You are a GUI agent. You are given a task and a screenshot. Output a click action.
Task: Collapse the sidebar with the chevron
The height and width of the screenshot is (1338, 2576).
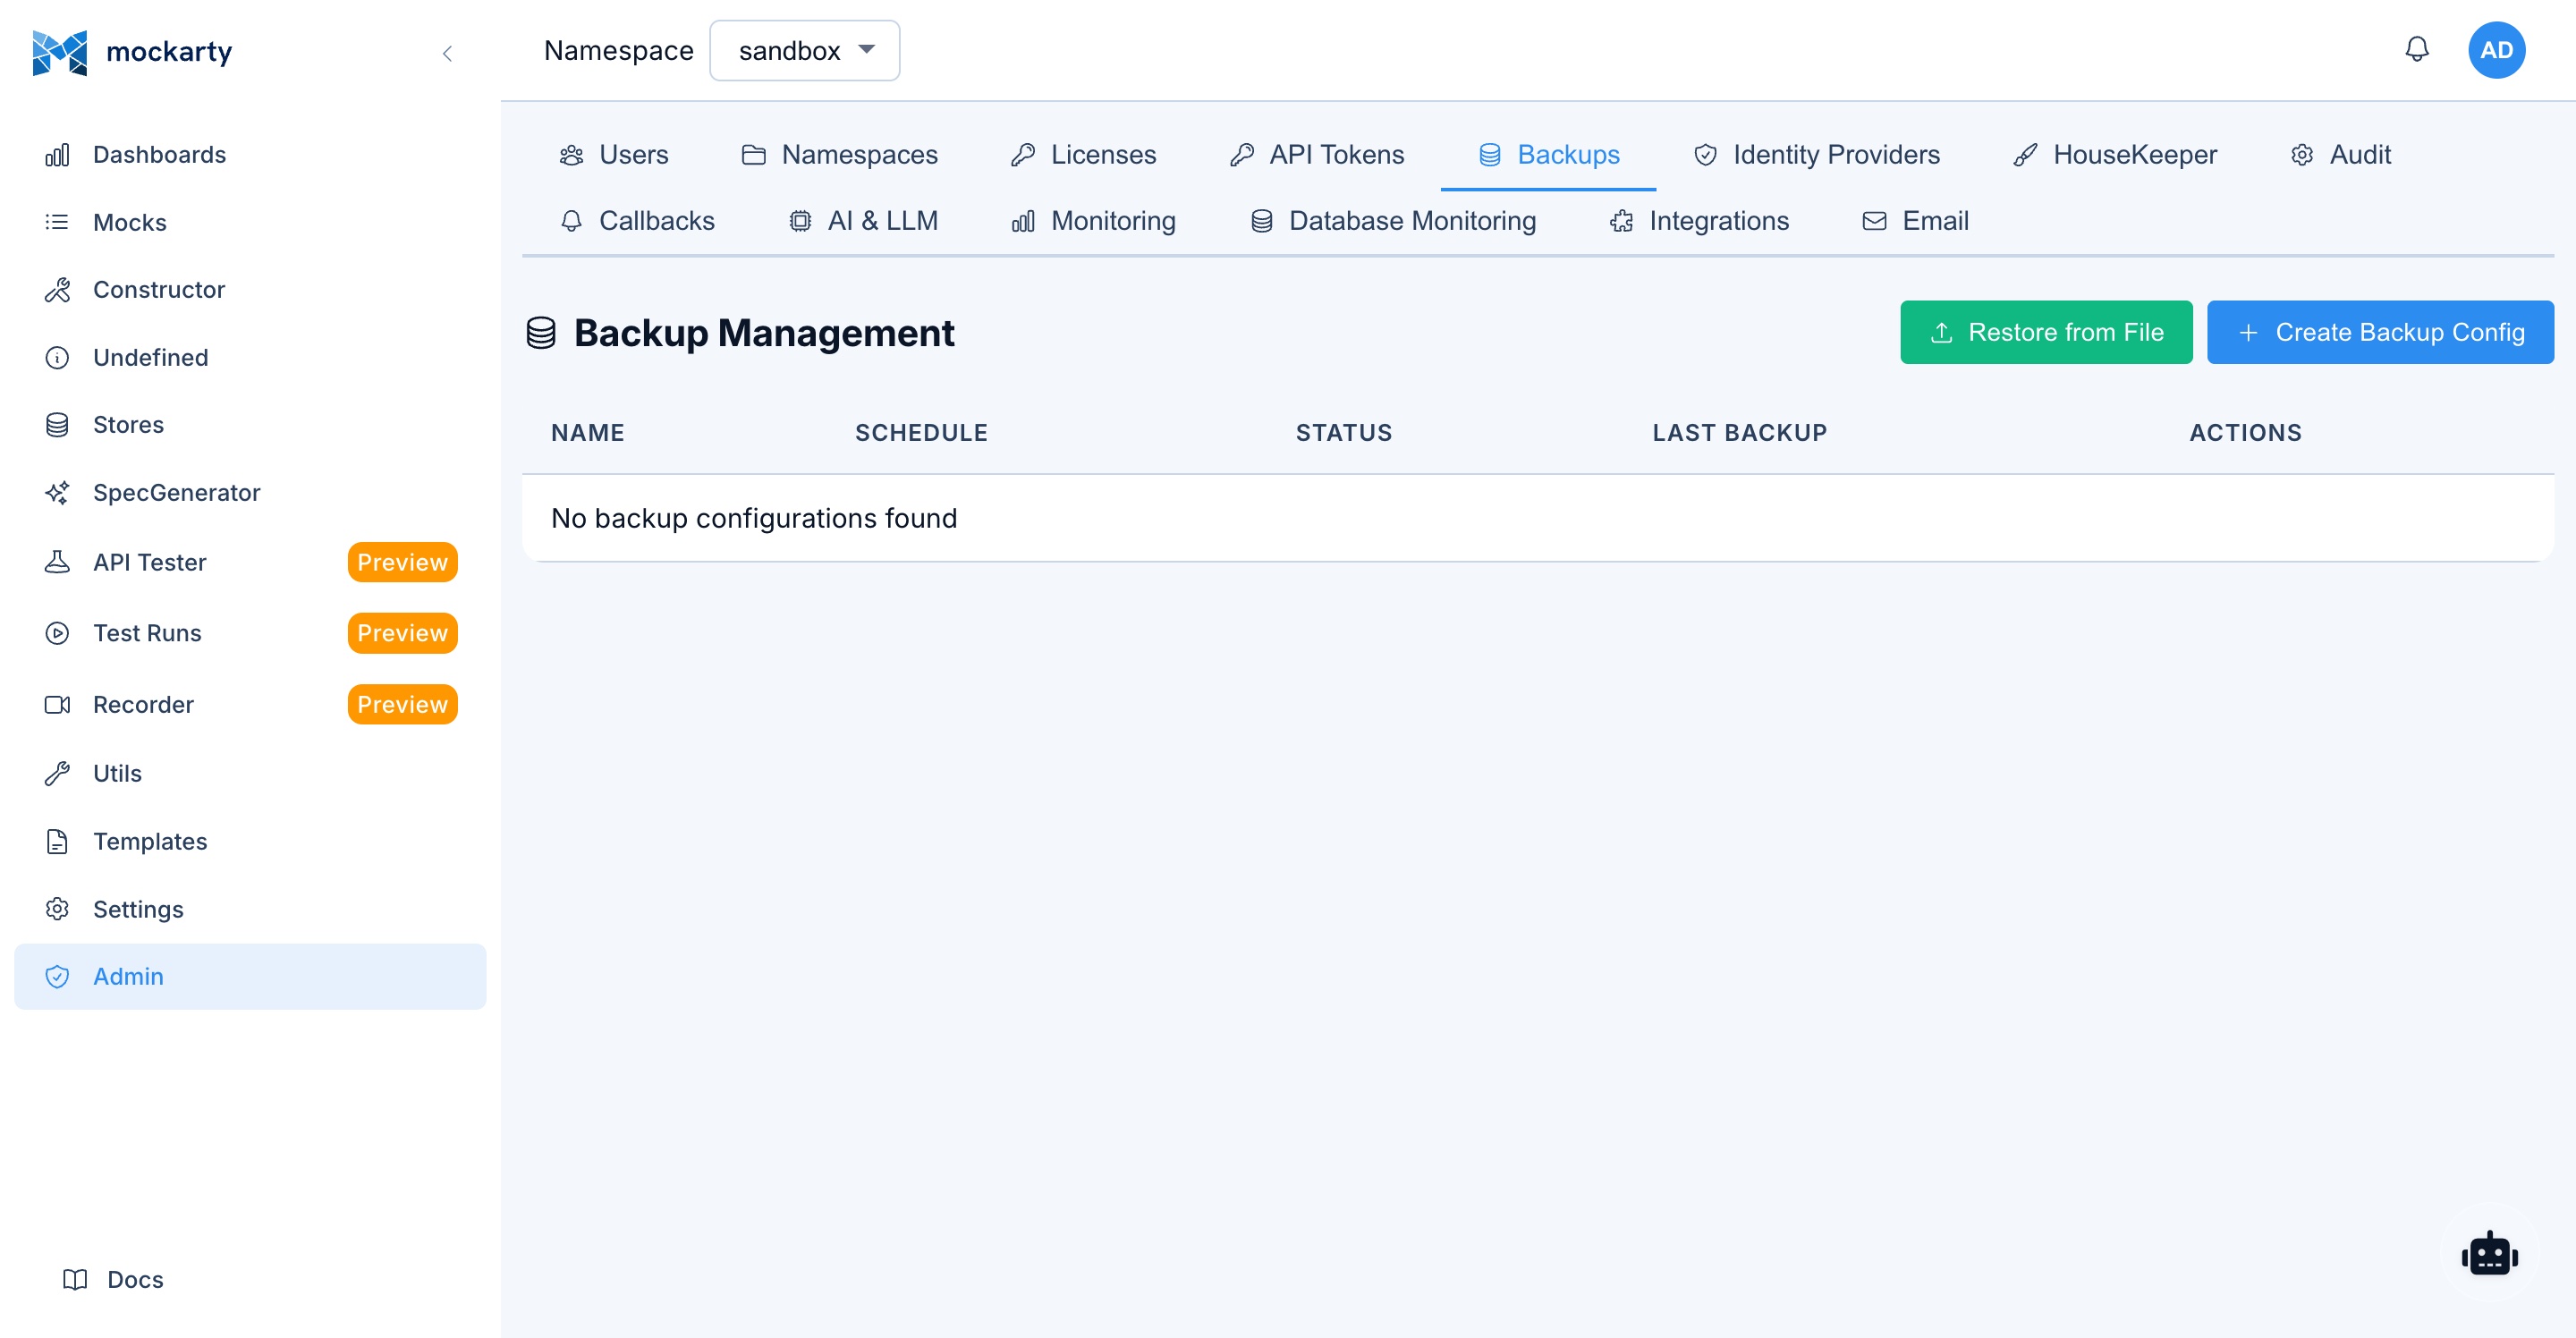coord(447,53)
